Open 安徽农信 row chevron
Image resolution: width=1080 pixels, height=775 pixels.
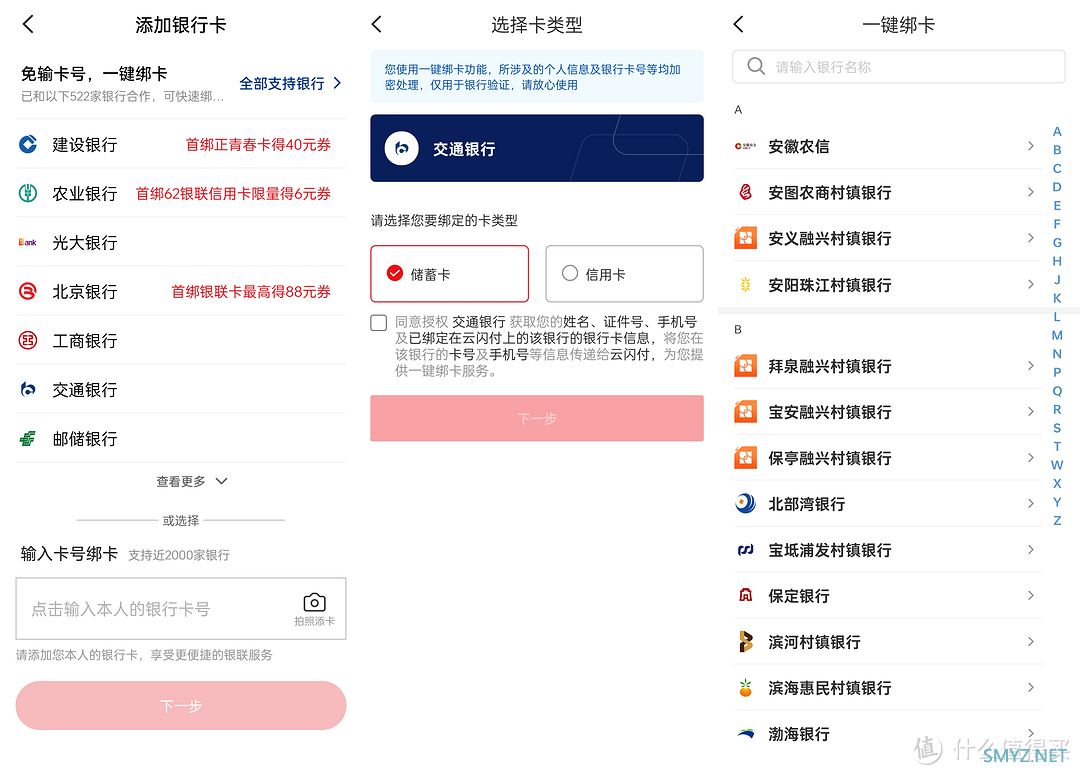pyautogui.click(x=1030, y=146)
